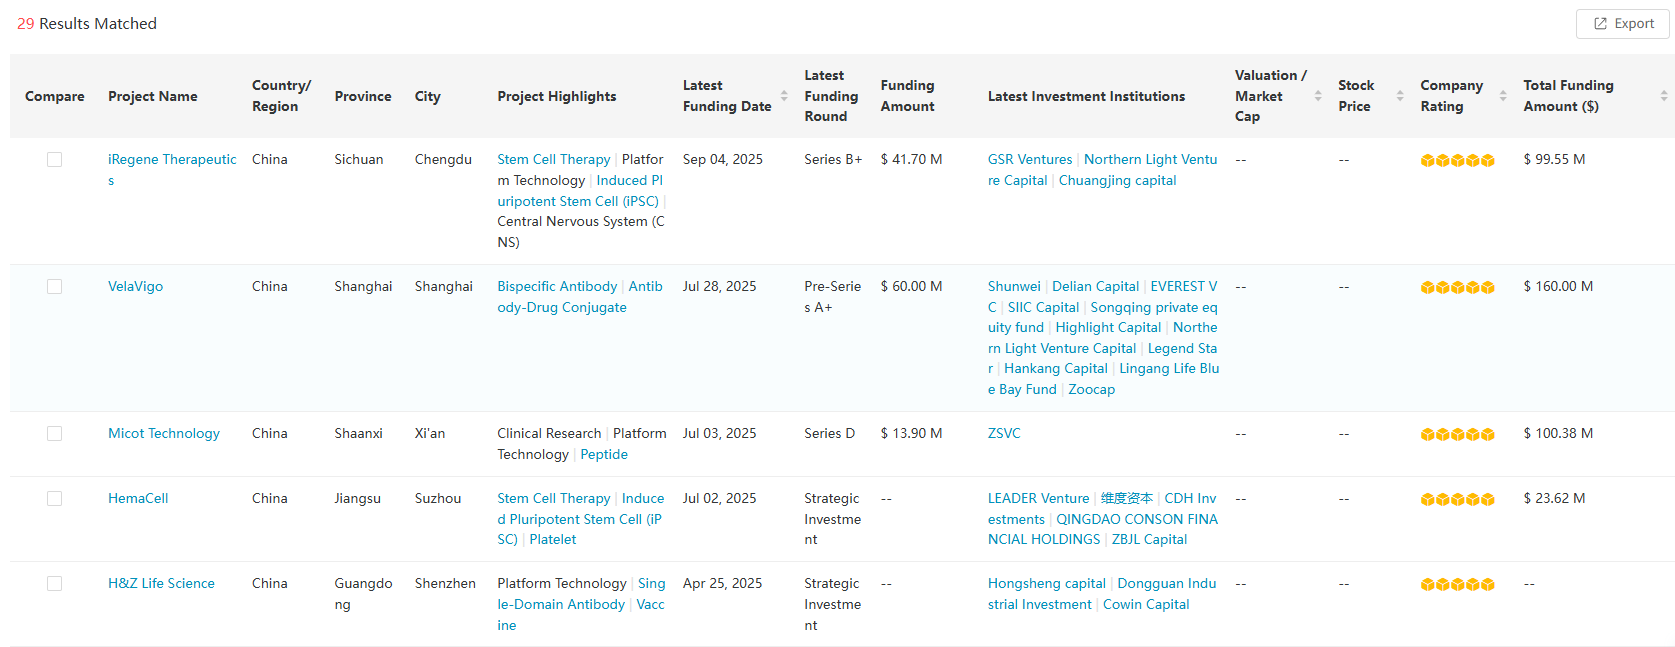Viewport: 1675px width, 647px height.
Task: Open Highlight Capital investor link
Action: [x=1108, y=327]
